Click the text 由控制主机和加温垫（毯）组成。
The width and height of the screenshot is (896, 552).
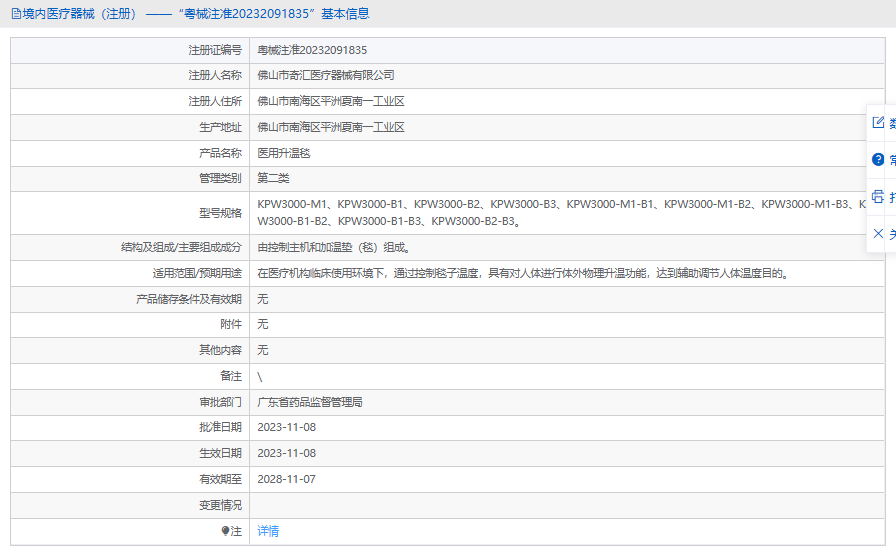(x=334, y=247)
